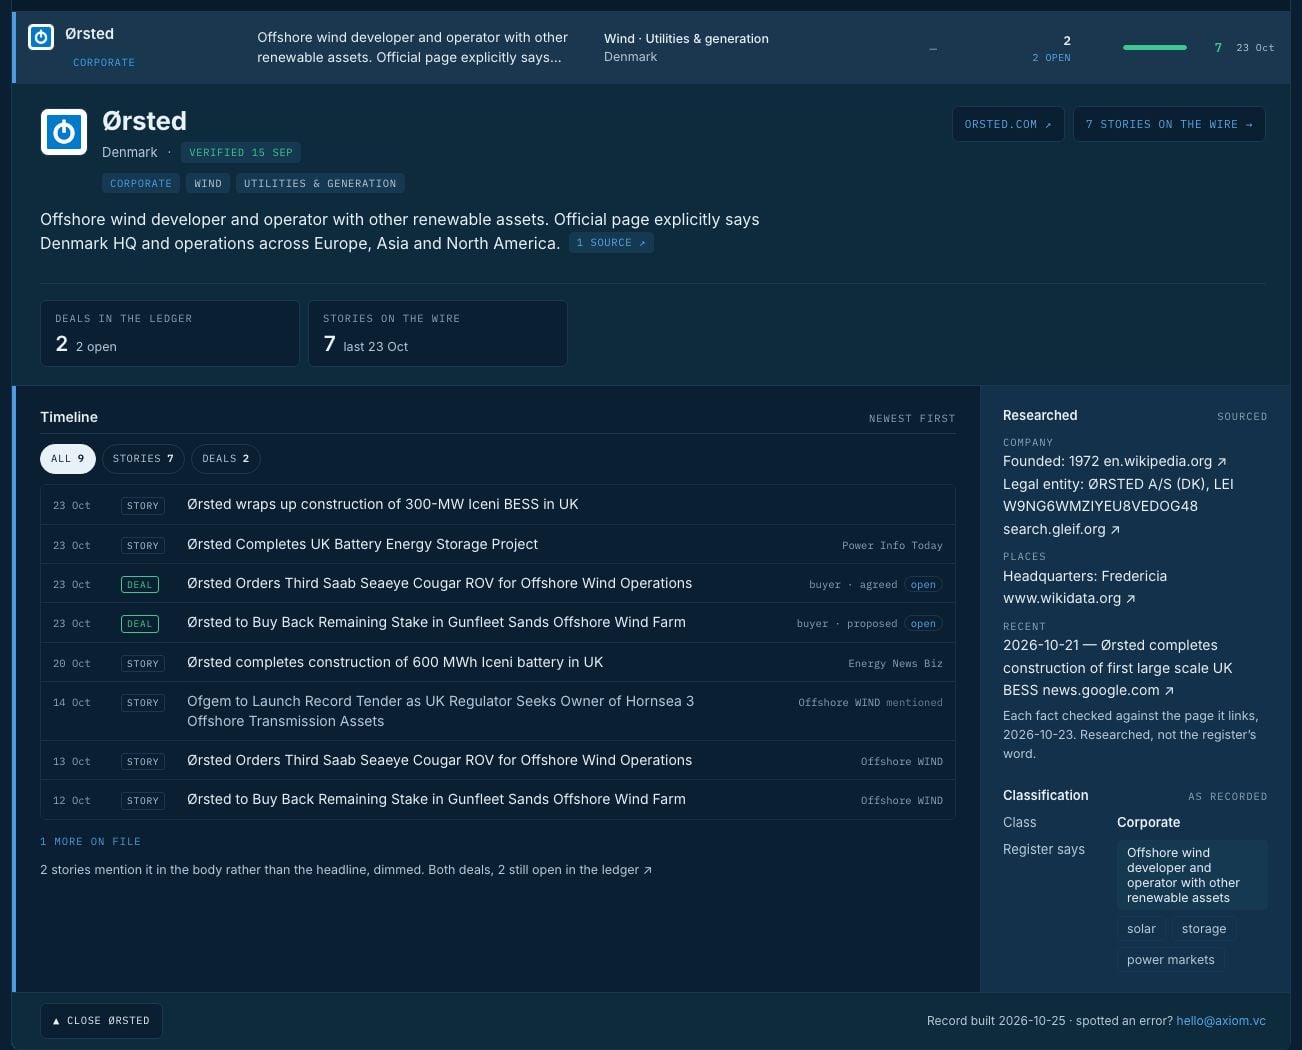
Task: Click the green progress bar in the top row
Action: [x=1155, y=47]
